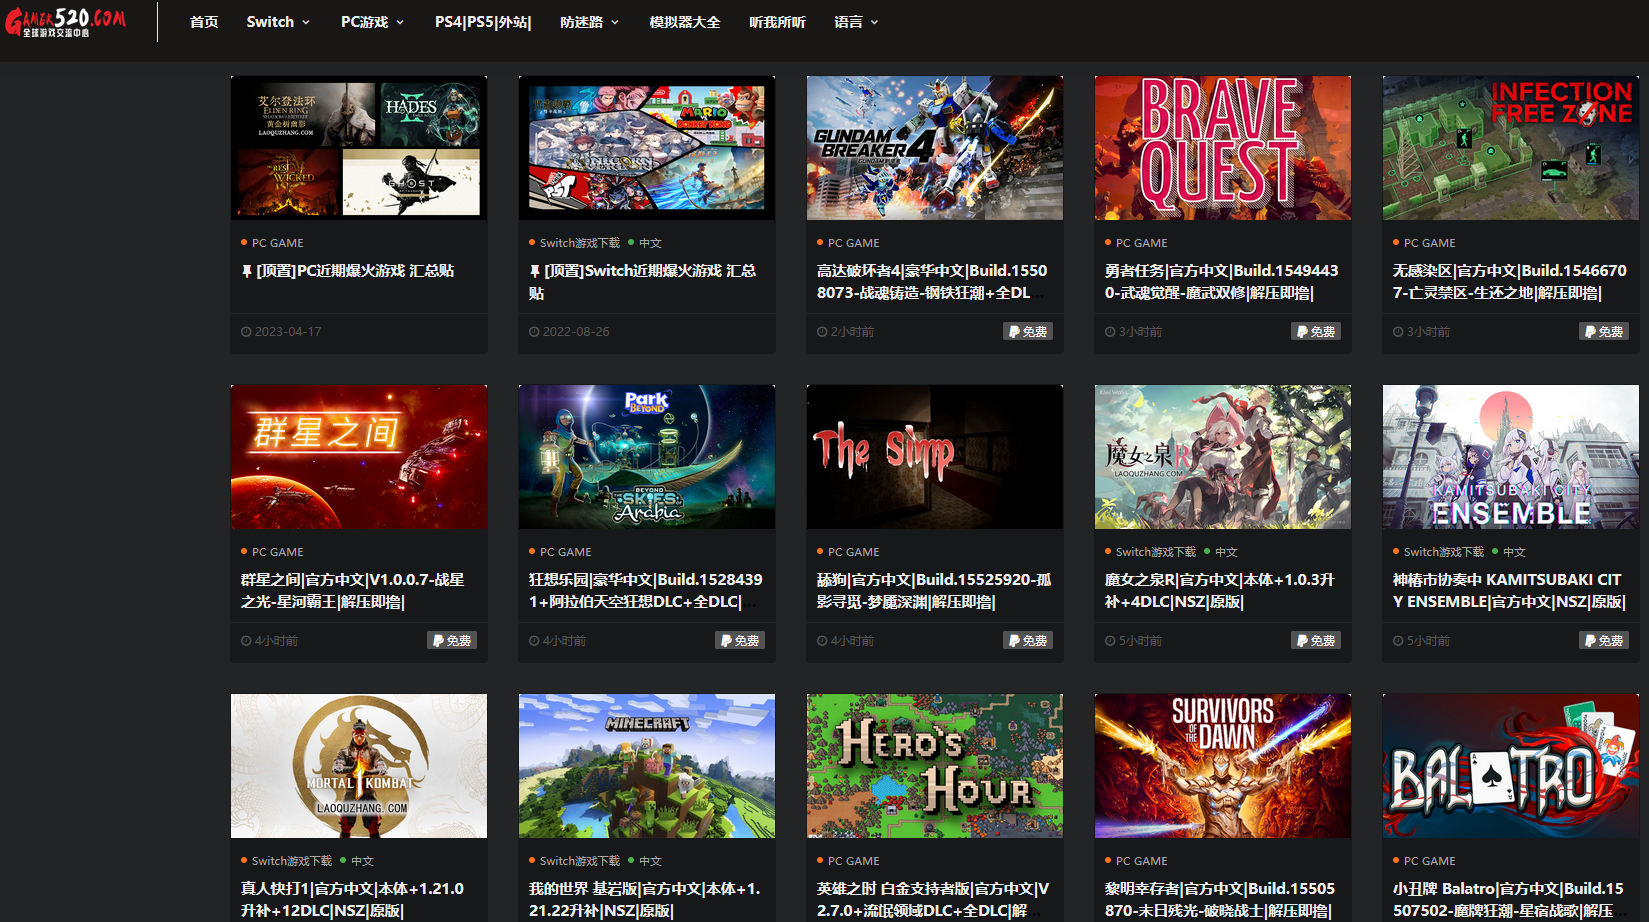
Task: Open the 高达破坏者4 豪华中文 post title
Action: [x=932, y=282]
